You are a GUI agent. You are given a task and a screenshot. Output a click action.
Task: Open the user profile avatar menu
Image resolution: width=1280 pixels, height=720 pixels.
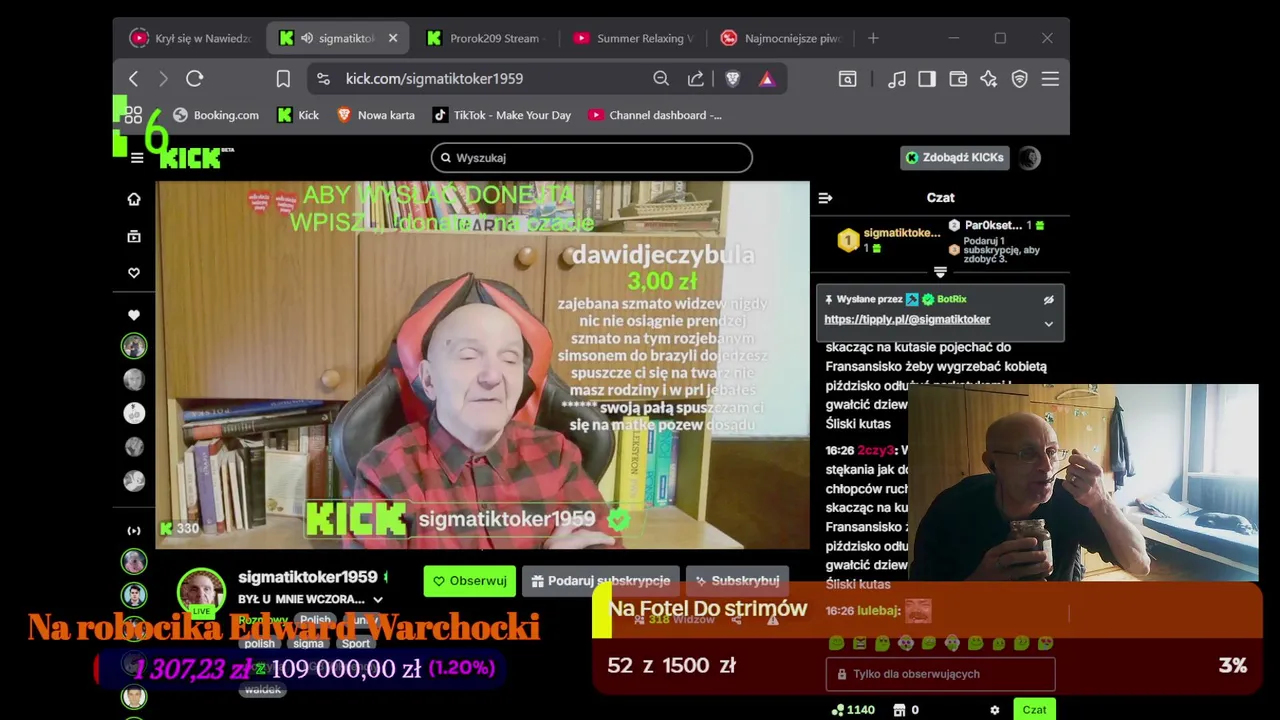coord(1029,157)
